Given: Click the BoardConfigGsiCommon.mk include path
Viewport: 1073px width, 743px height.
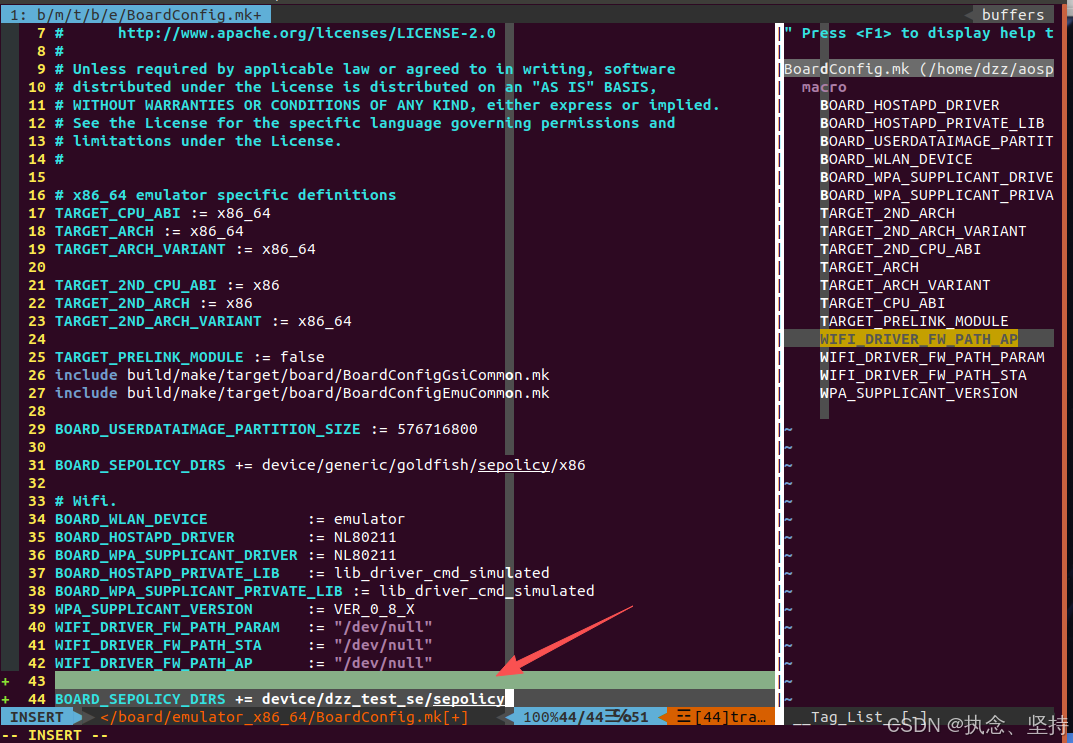Looking at the screenshot, I should coord(338,375).
